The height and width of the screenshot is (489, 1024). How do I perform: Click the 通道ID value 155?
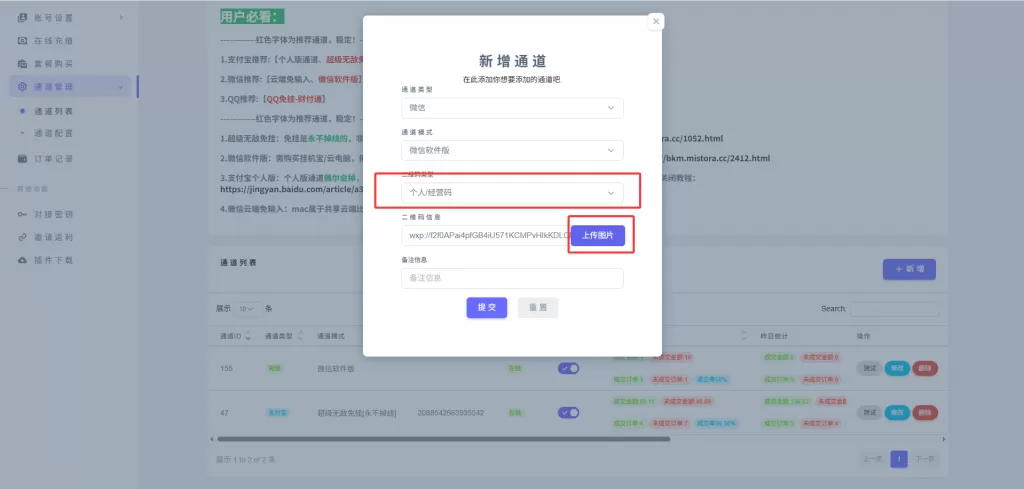coord(227,369)
